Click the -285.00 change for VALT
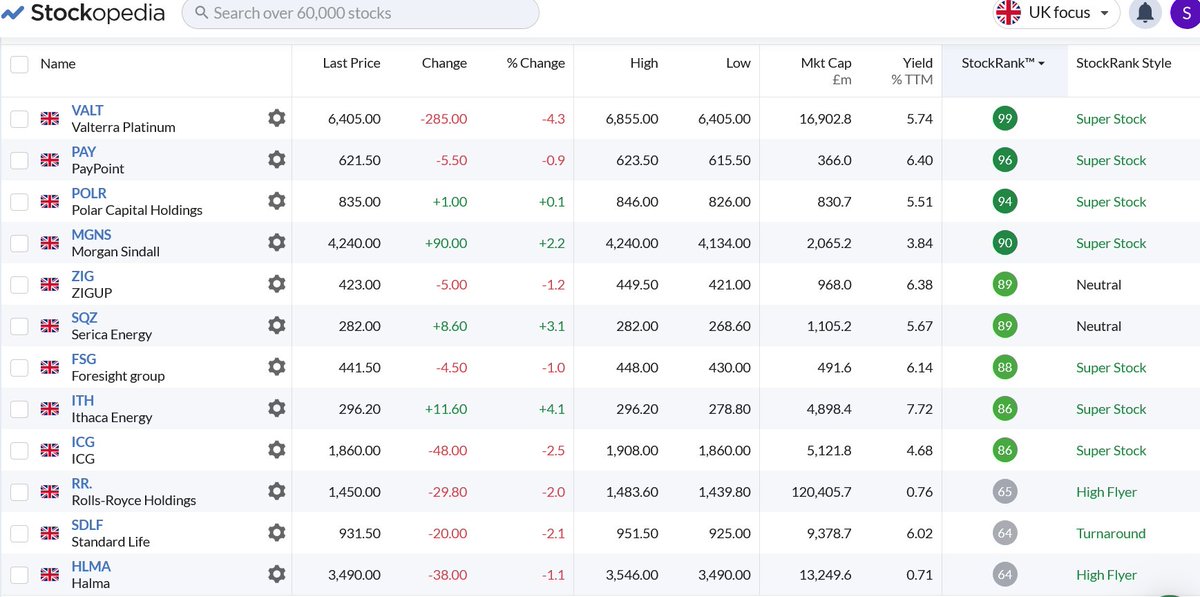This screenshot has height=597, width=1200. [x=444, y=119]
